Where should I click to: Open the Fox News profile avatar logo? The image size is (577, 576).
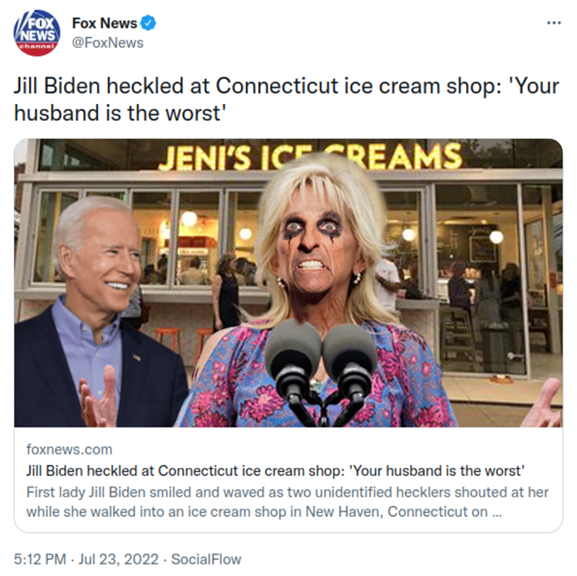point(36,33)
